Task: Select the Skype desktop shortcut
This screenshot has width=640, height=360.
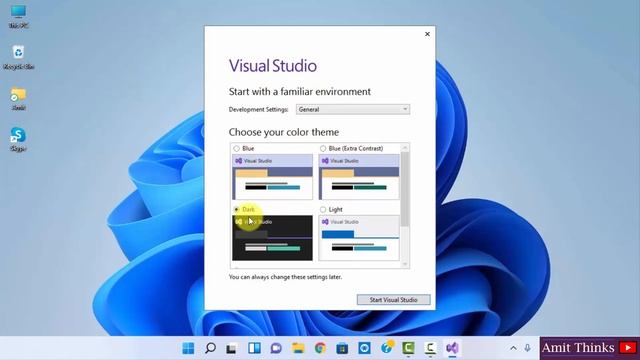Action: pos(18,140)
